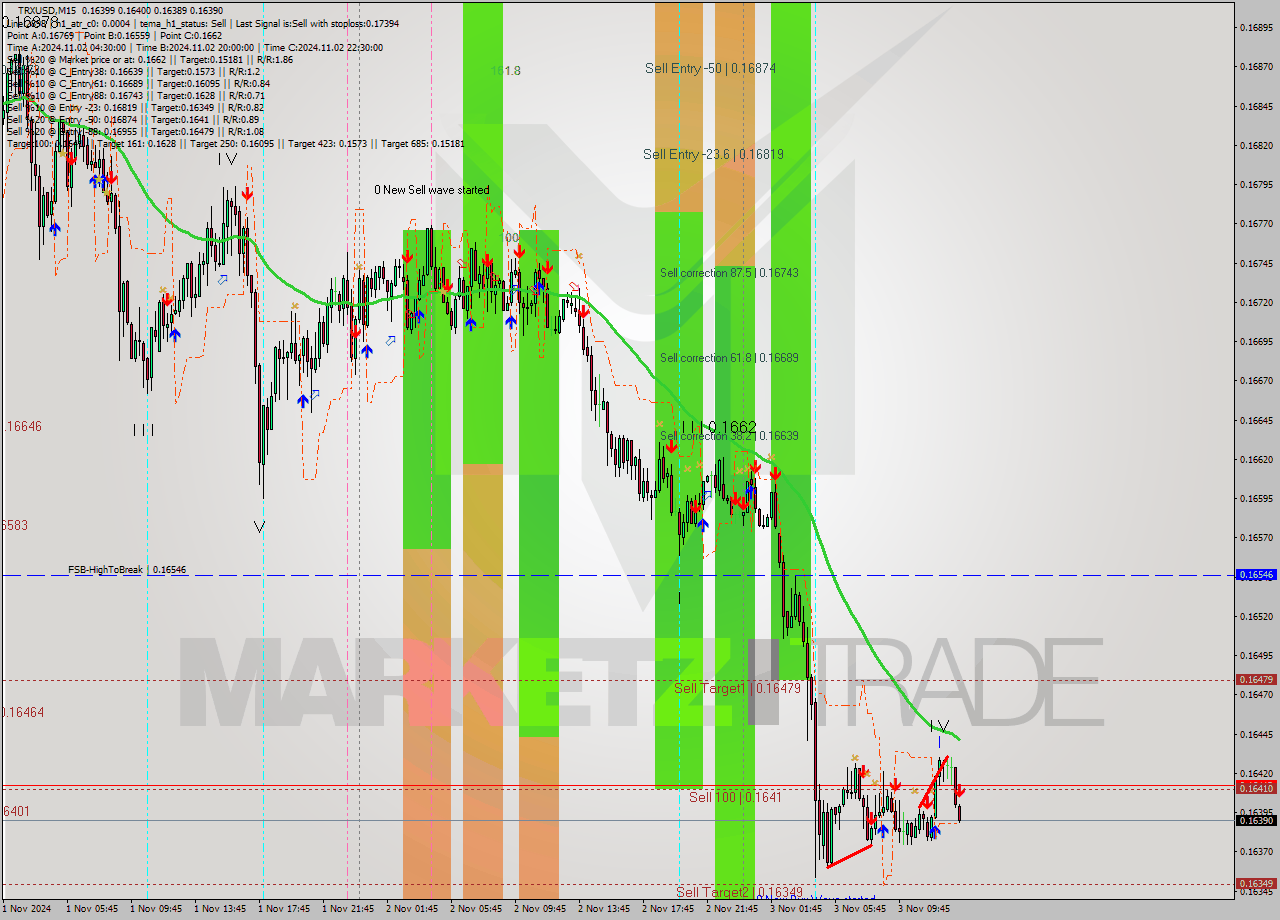Click the 'Point A:0.16769' info line
The image size is (1280, 920).
[x=40, y=35]
